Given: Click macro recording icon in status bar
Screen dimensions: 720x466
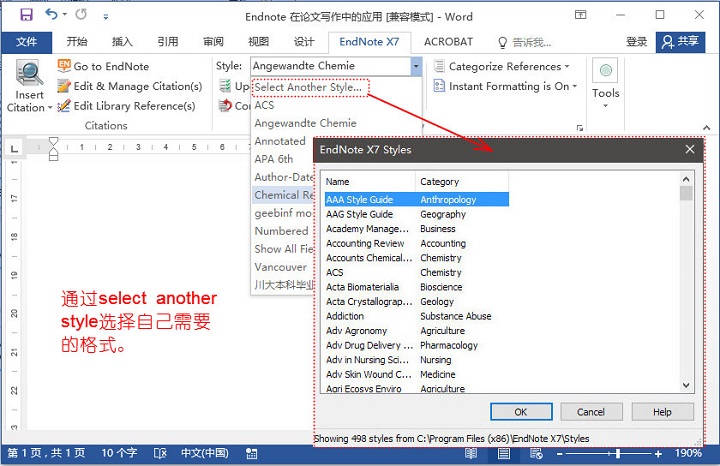Looking at the screenshot, I should [x=251, y=454].
